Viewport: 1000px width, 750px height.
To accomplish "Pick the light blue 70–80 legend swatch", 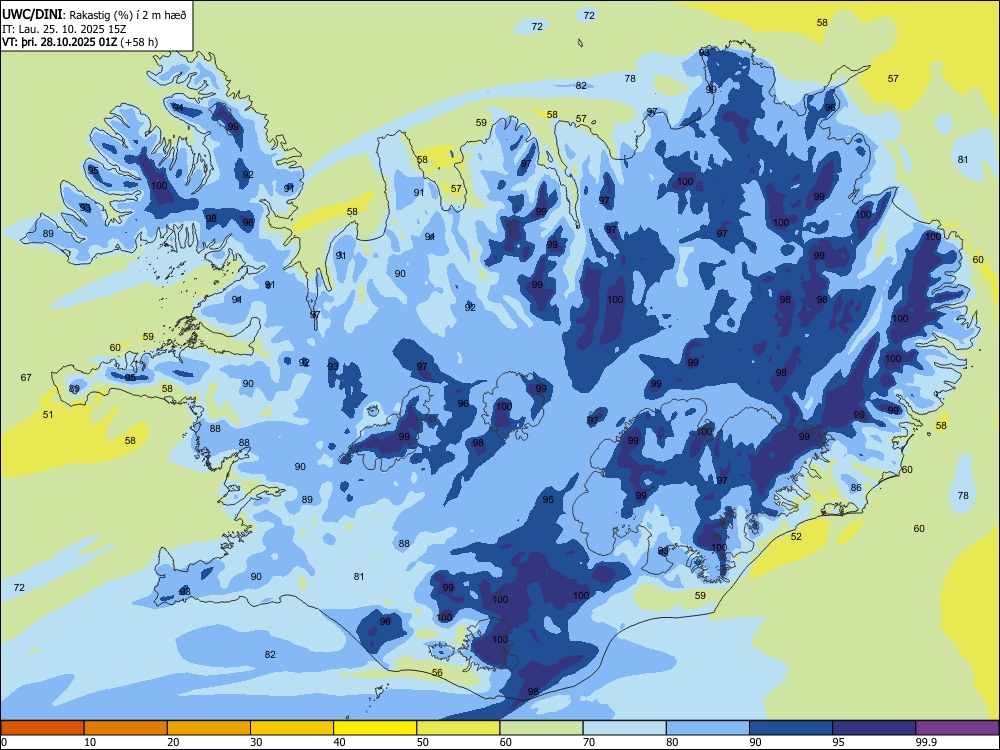I will [624, 728].
